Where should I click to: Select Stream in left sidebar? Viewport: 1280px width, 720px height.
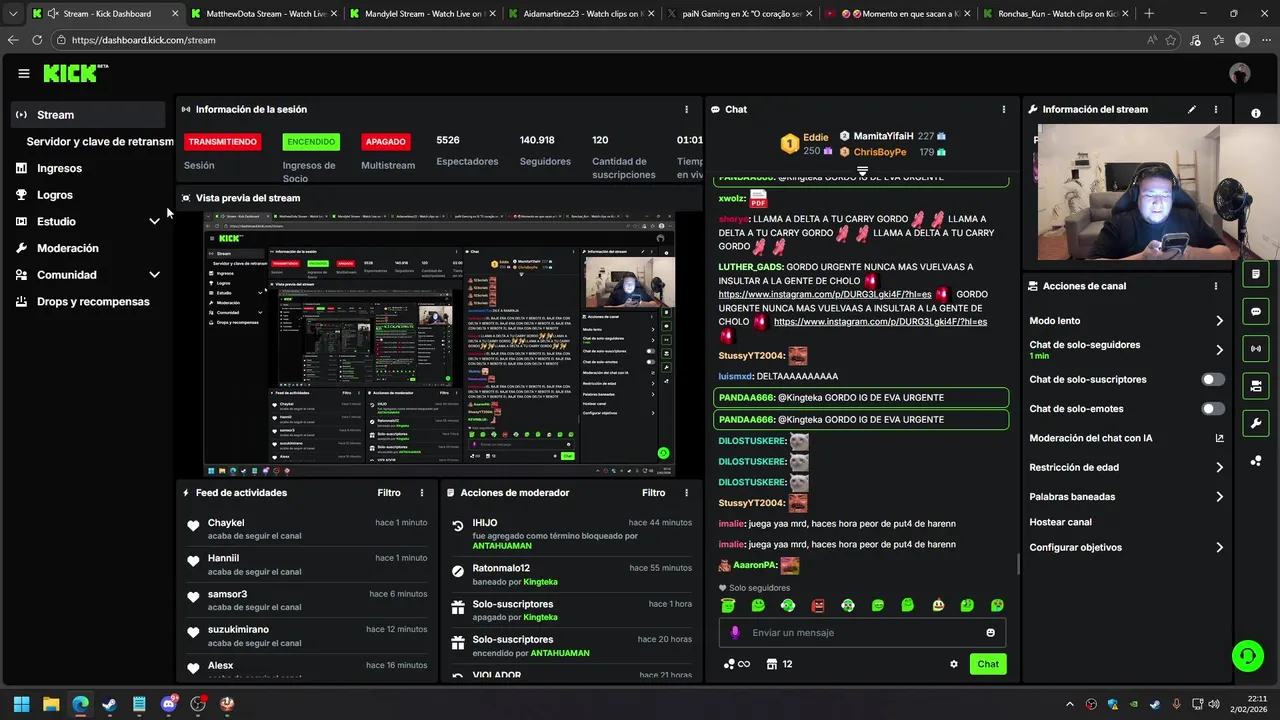tap(88, 115)
